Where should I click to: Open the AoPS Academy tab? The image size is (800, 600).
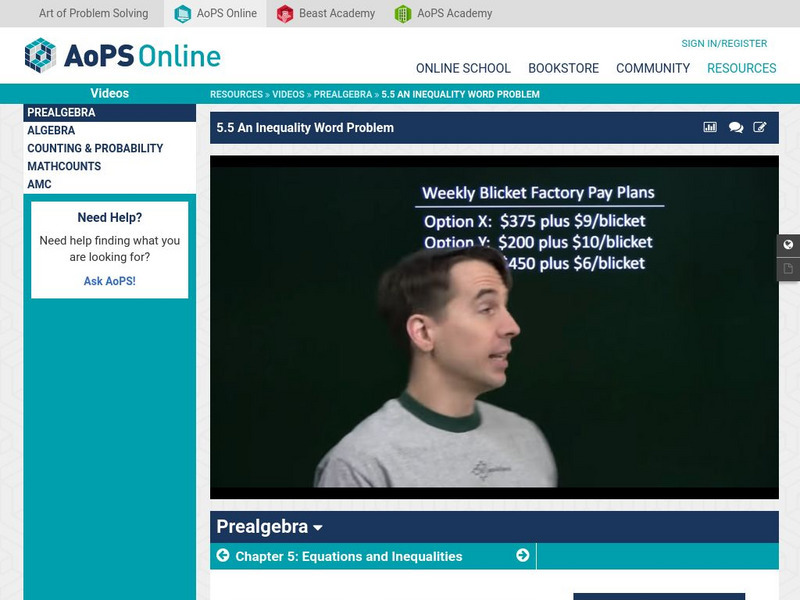click(x=443, y=13)
